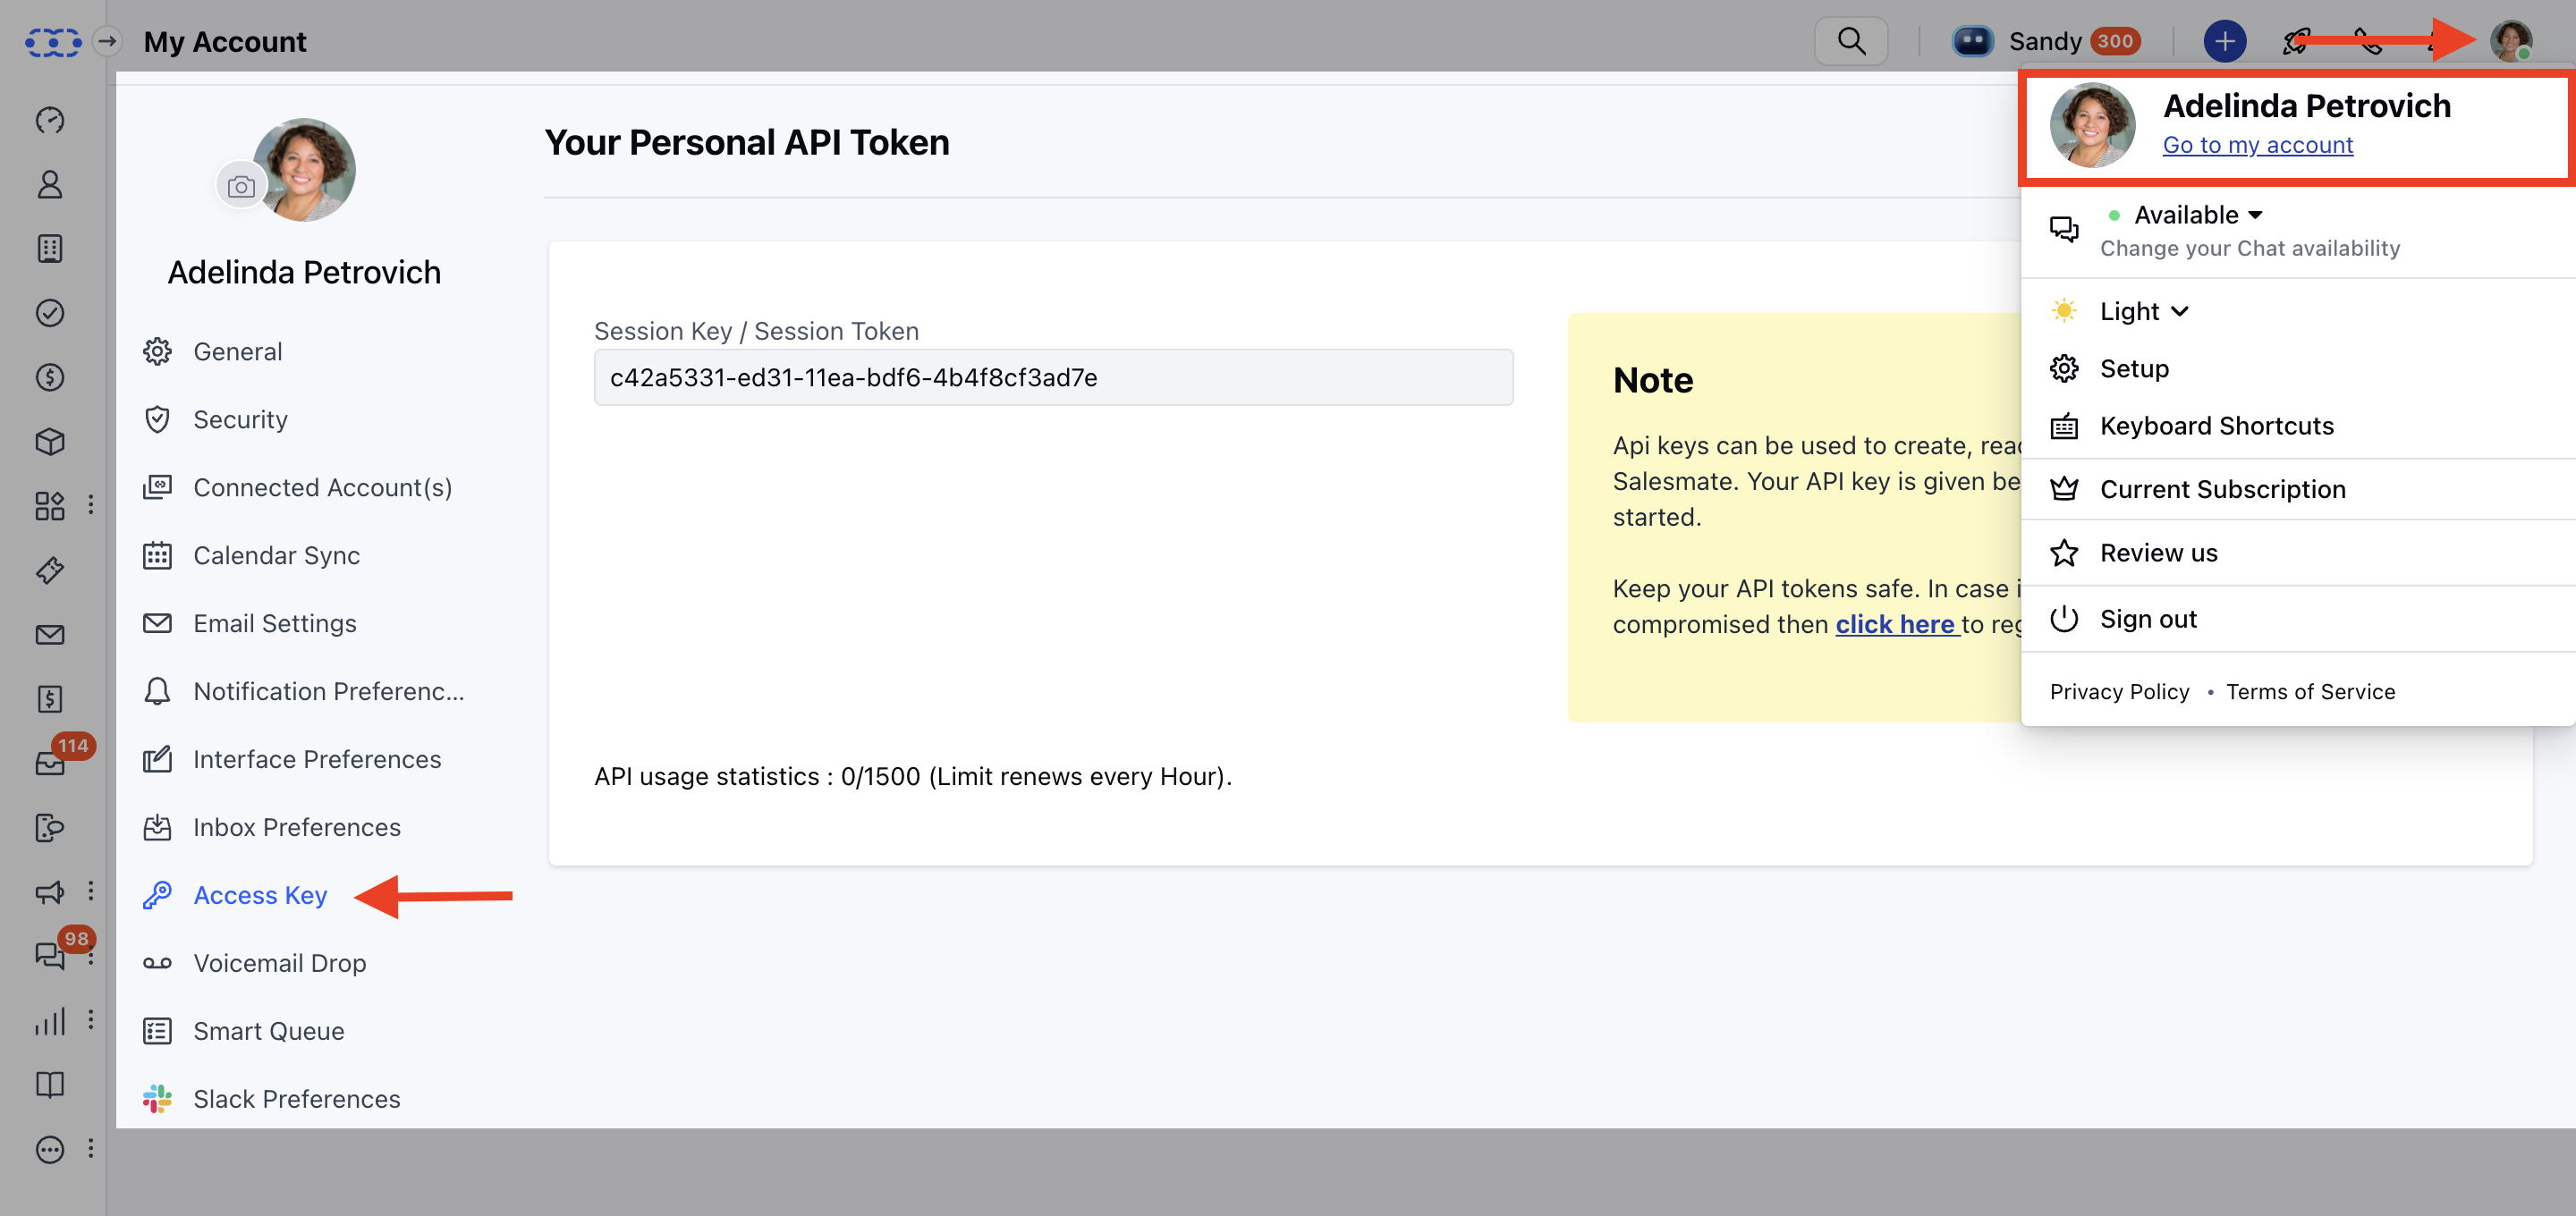Click the search magnifier in top bar
2576x1216 pixels.
click(x=1851, y=41)
